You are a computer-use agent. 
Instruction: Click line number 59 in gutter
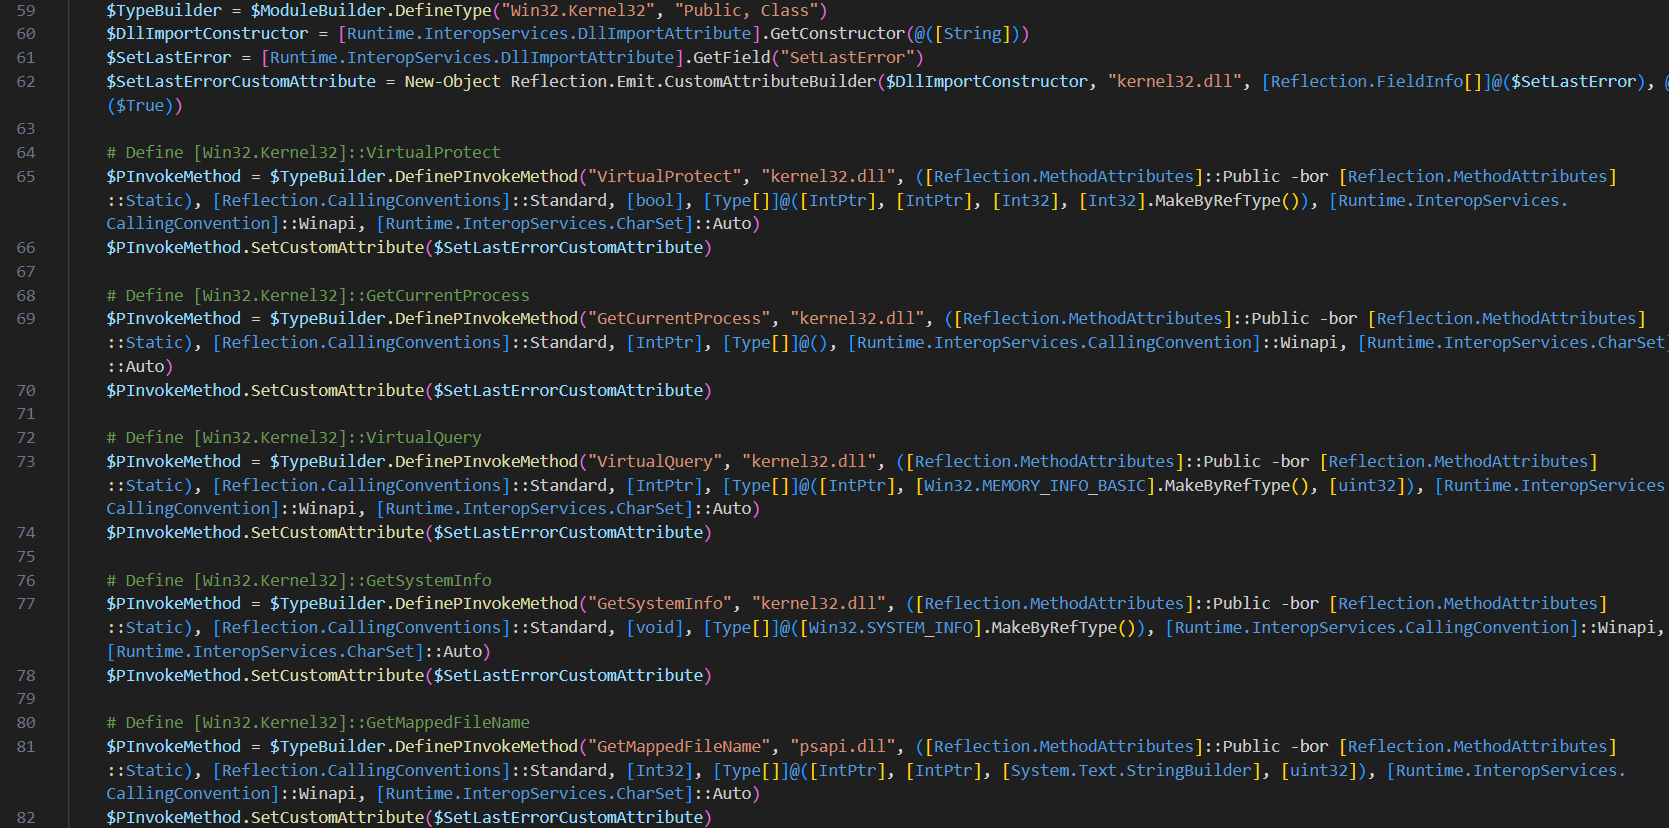coord(26,10)
